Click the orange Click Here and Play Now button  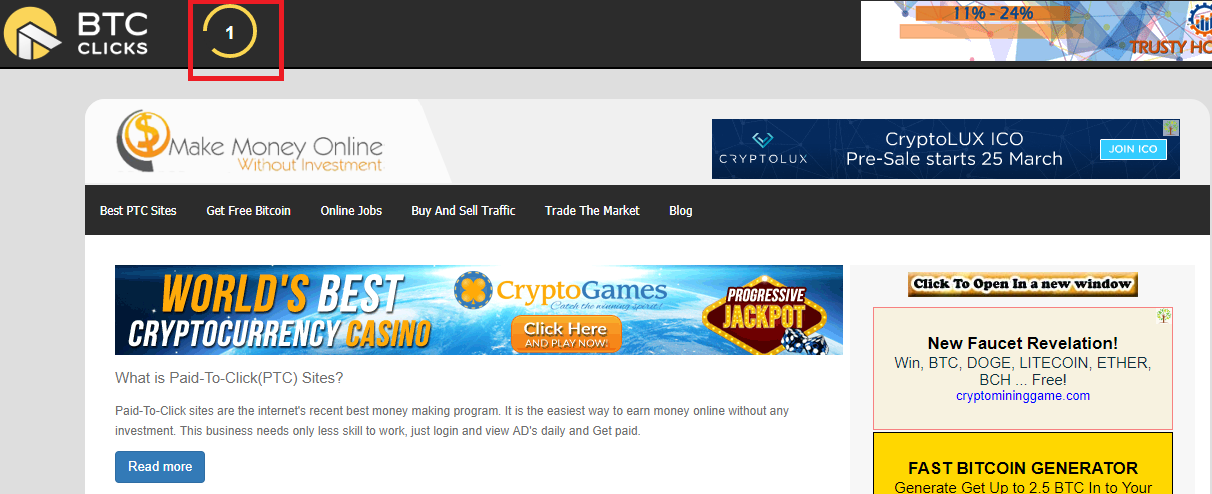pyautogui.click(x=566, y=335)
